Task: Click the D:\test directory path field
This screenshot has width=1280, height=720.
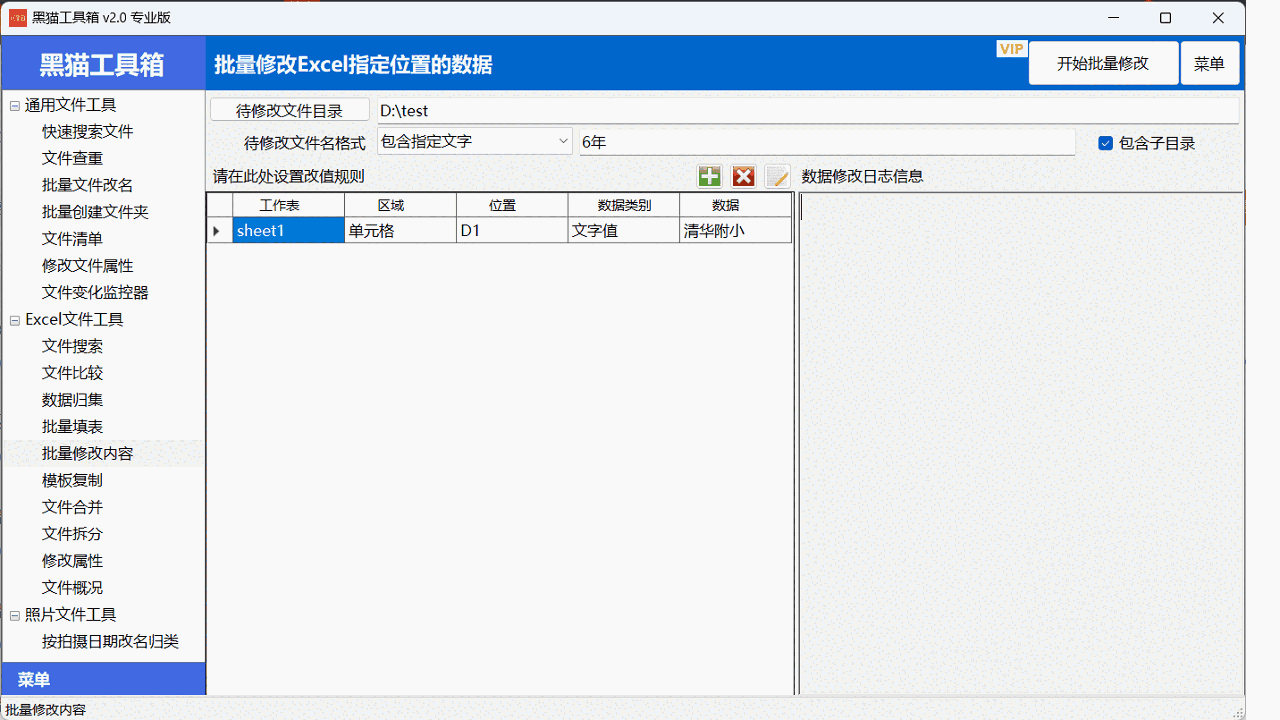Action: (808, 110)
